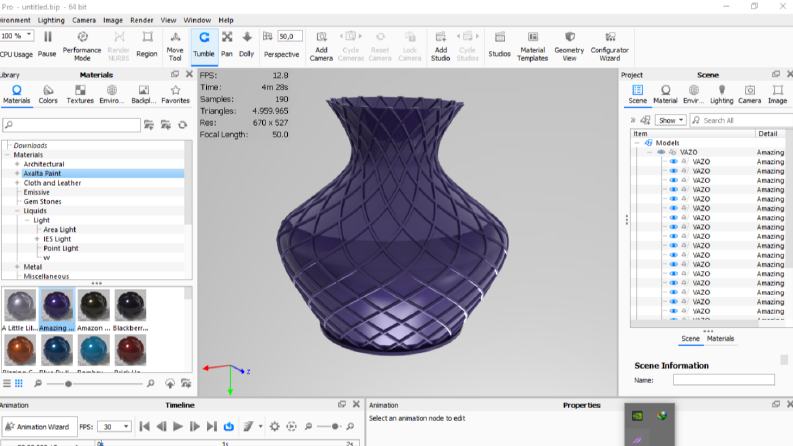Click the Search All scene field
This screenshot has height=446, width=793.
(x=741, y=120)
